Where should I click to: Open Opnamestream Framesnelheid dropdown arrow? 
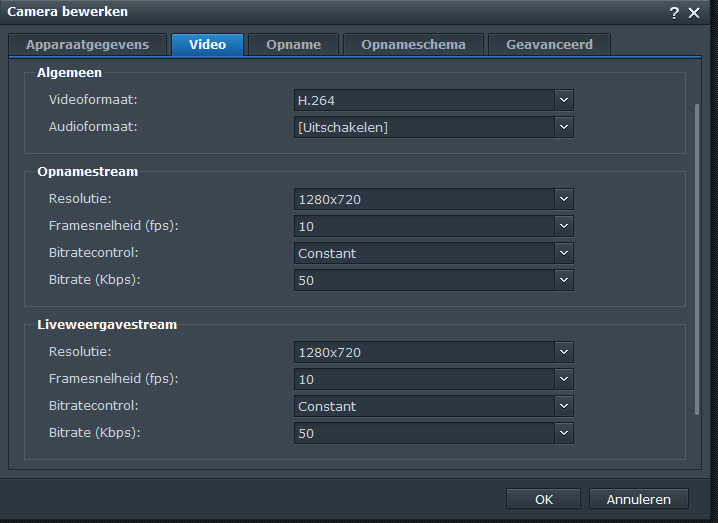[564, 226]
